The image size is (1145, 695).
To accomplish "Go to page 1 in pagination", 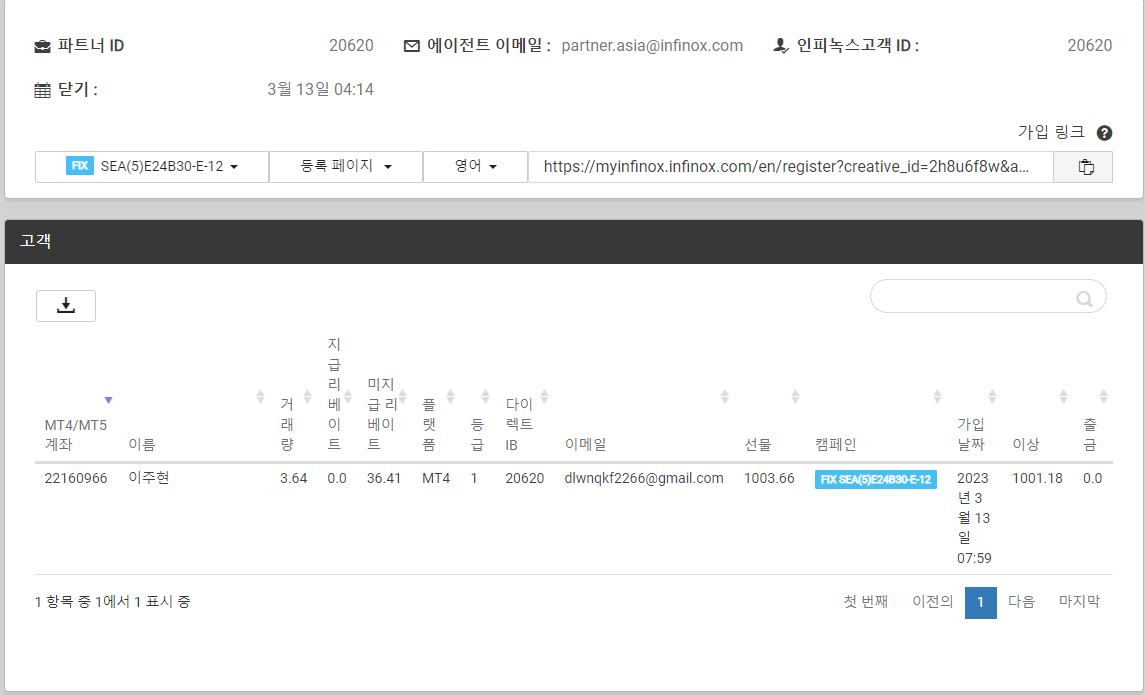I will click(980, 602).
